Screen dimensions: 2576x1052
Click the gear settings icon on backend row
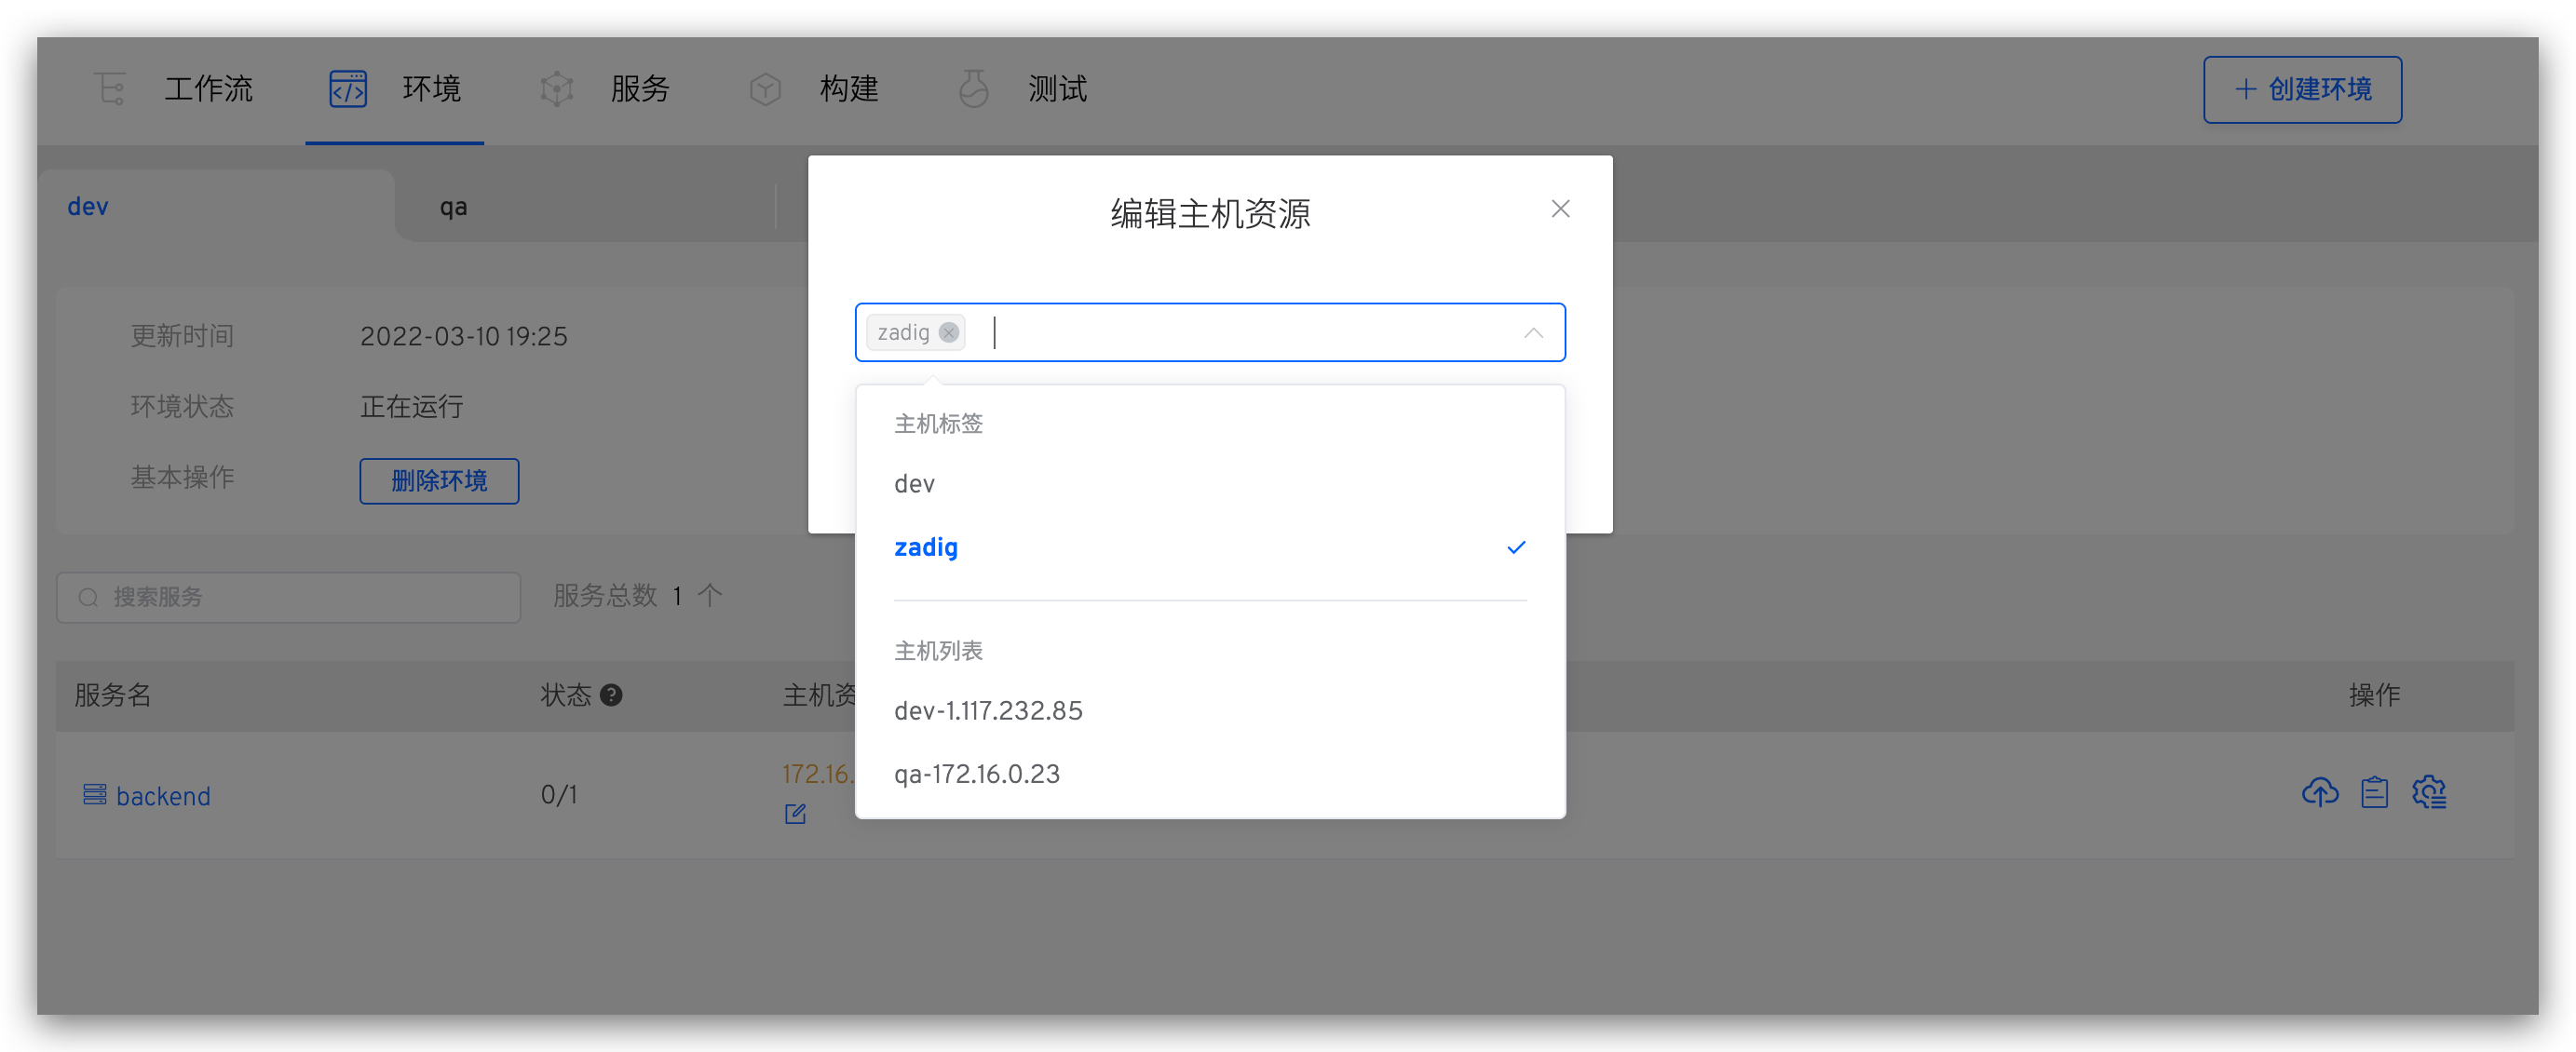click(x=2430, y=792)
